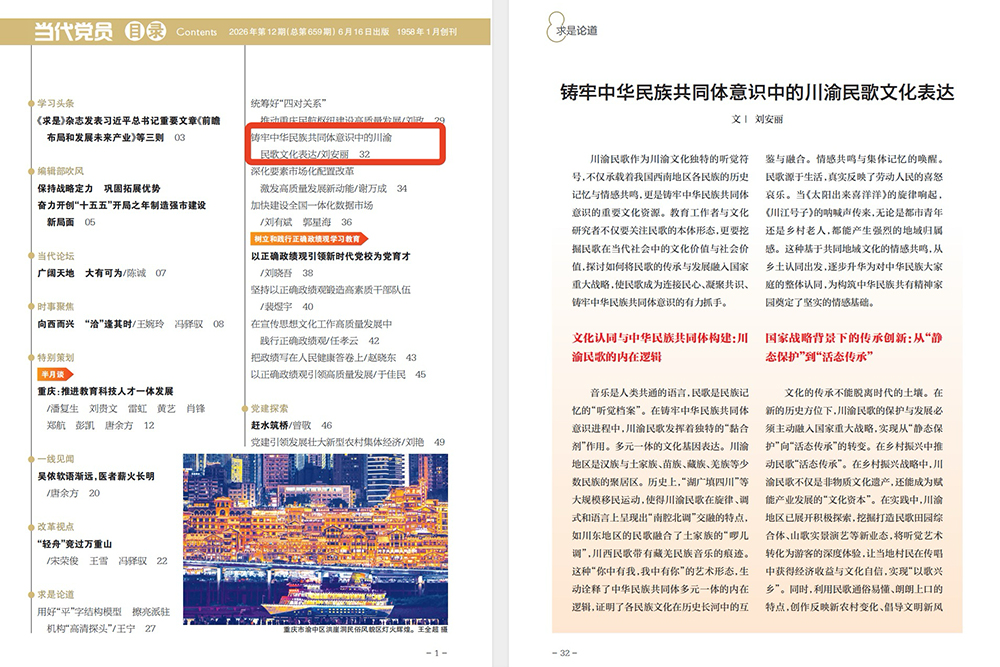This screenshot has width=1000, height=667.
Task: Click the Contents label in the header
Action: (196, 32)
